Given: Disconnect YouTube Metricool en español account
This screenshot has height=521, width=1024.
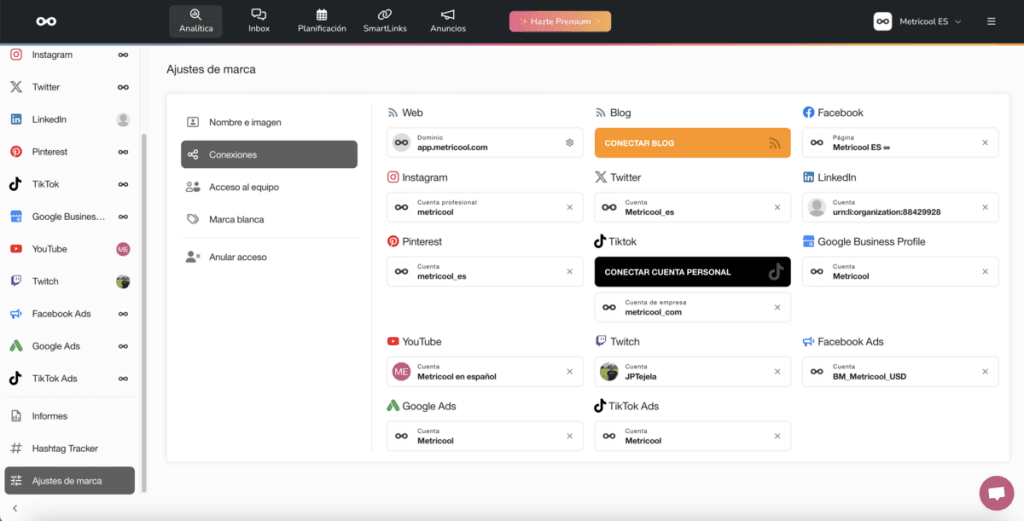Looking at the screenshot, I should (569, 371).
